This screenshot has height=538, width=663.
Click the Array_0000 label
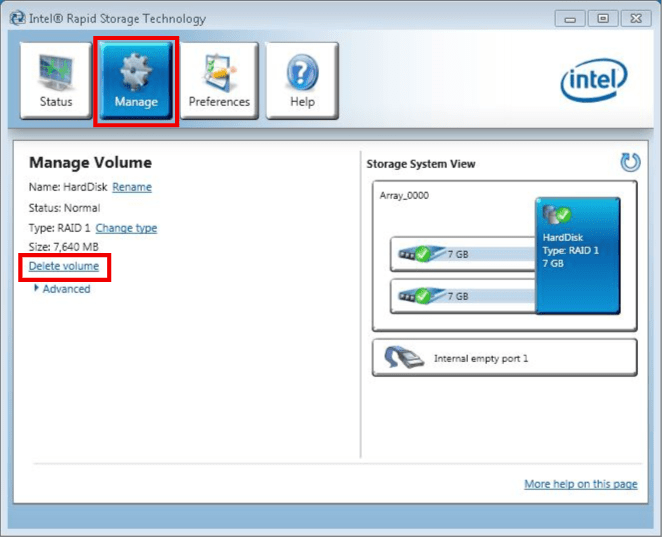404,195
